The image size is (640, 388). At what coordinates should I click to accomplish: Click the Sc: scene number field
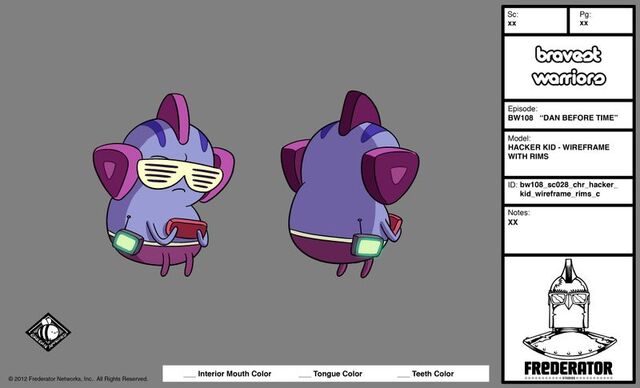coord(536,20)
